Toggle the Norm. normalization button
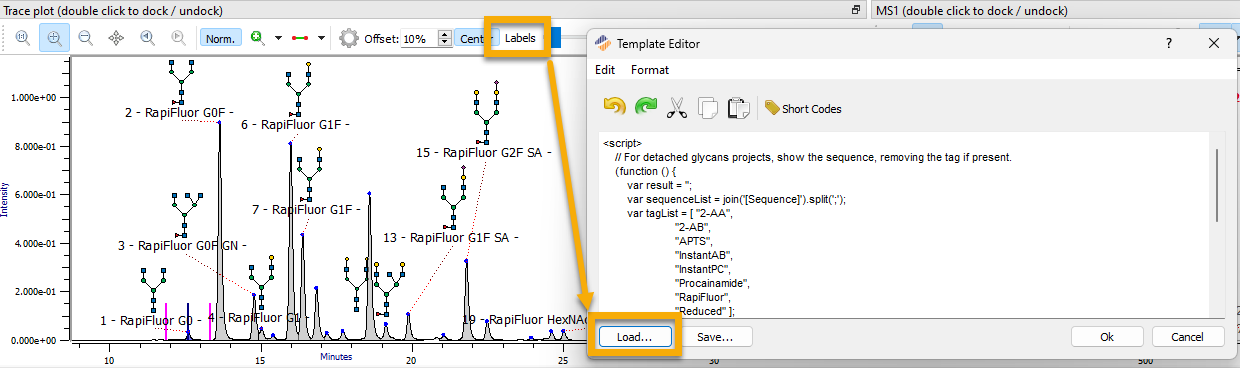 pyautogui.click(x=220, y=38)
